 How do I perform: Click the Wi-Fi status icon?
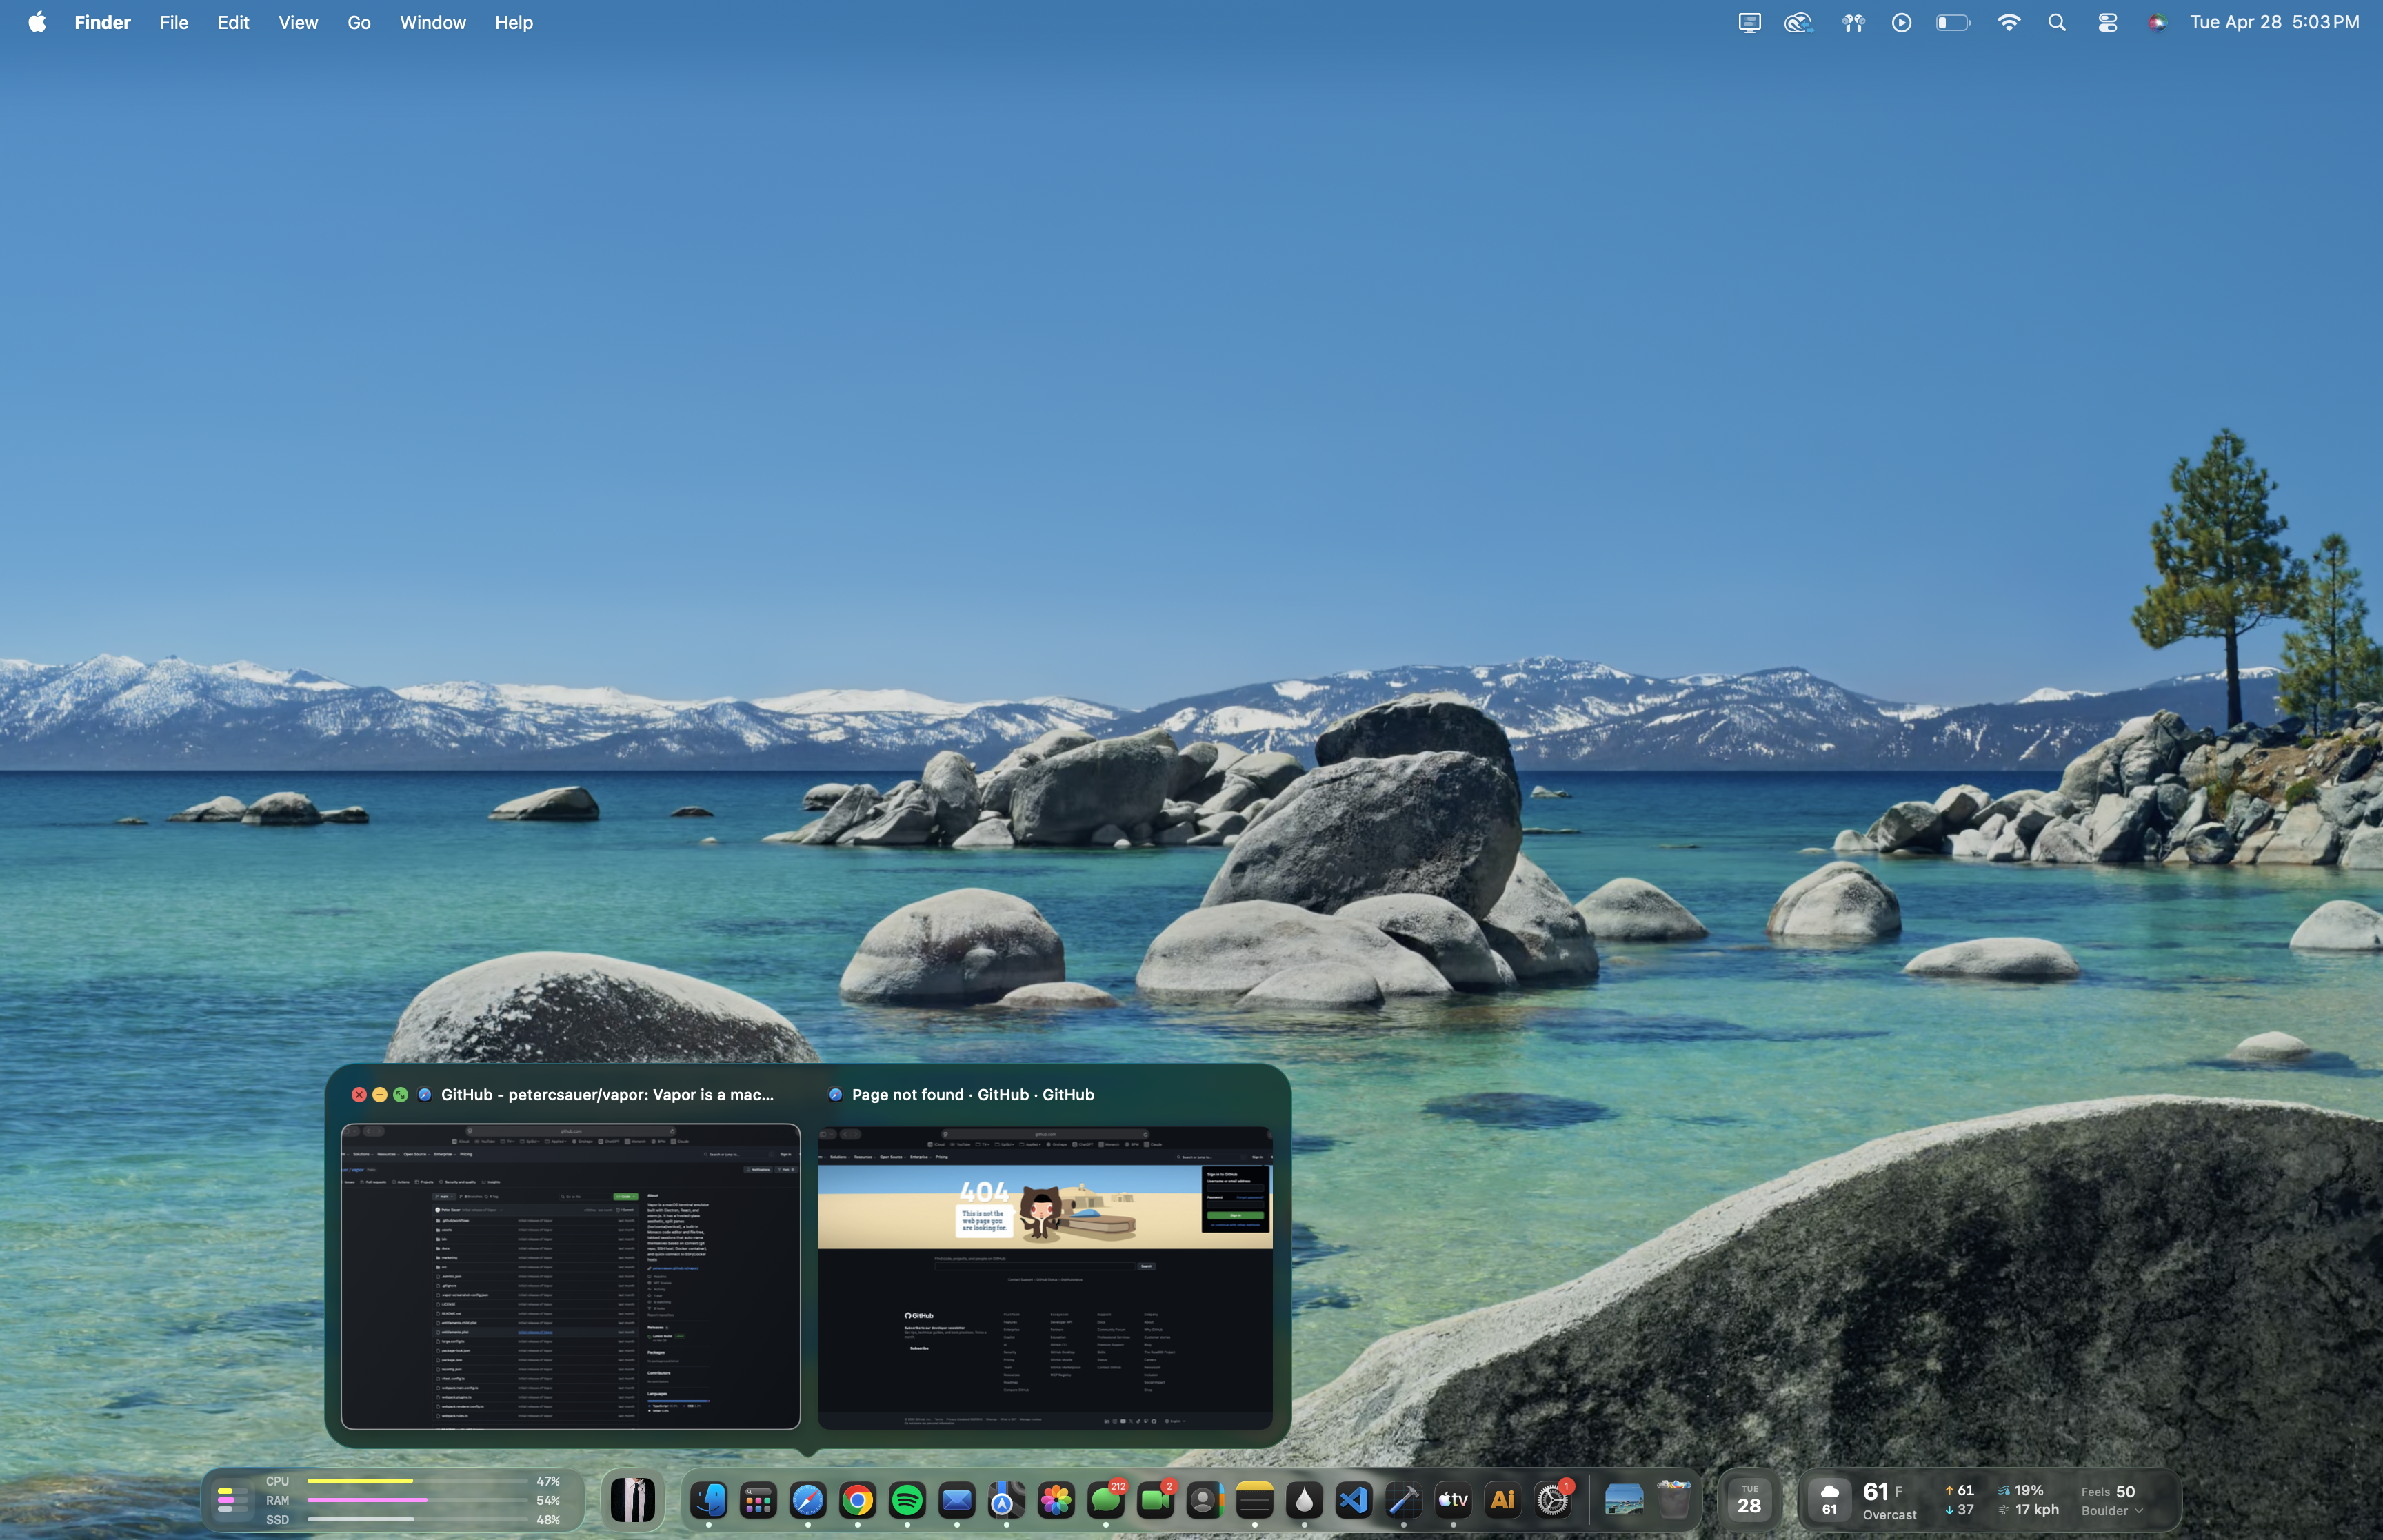click(x=2008, y=22)
